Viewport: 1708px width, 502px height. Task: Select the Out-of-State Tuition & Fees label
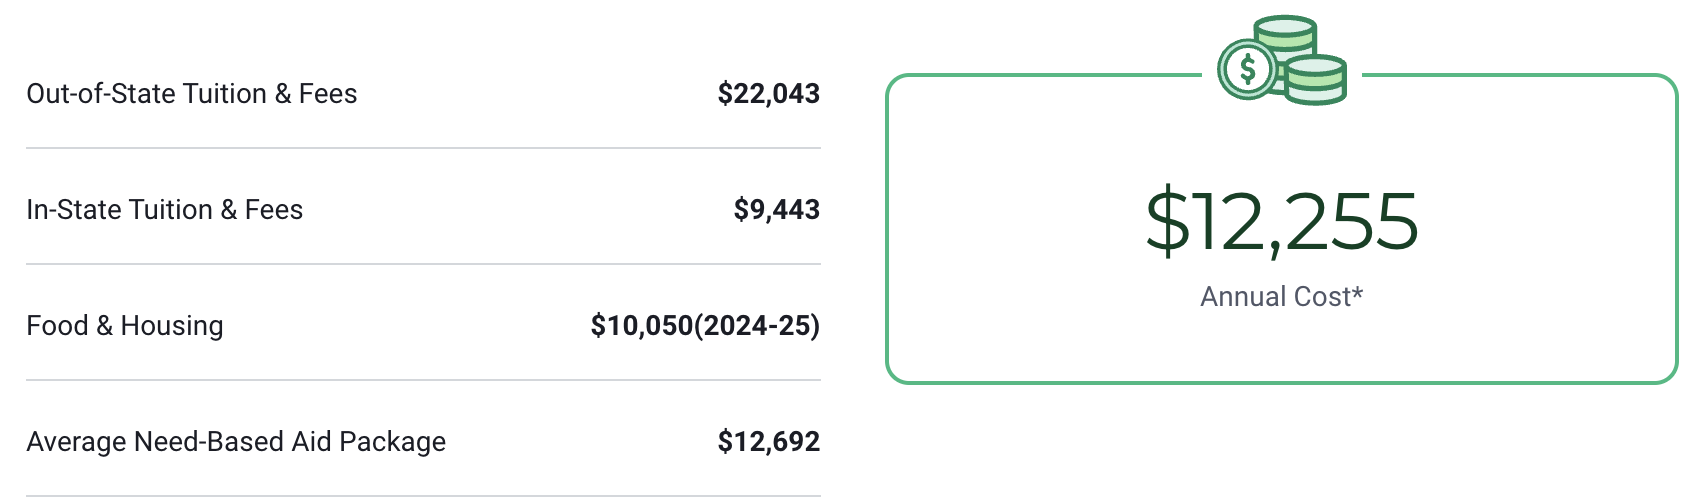191,94
